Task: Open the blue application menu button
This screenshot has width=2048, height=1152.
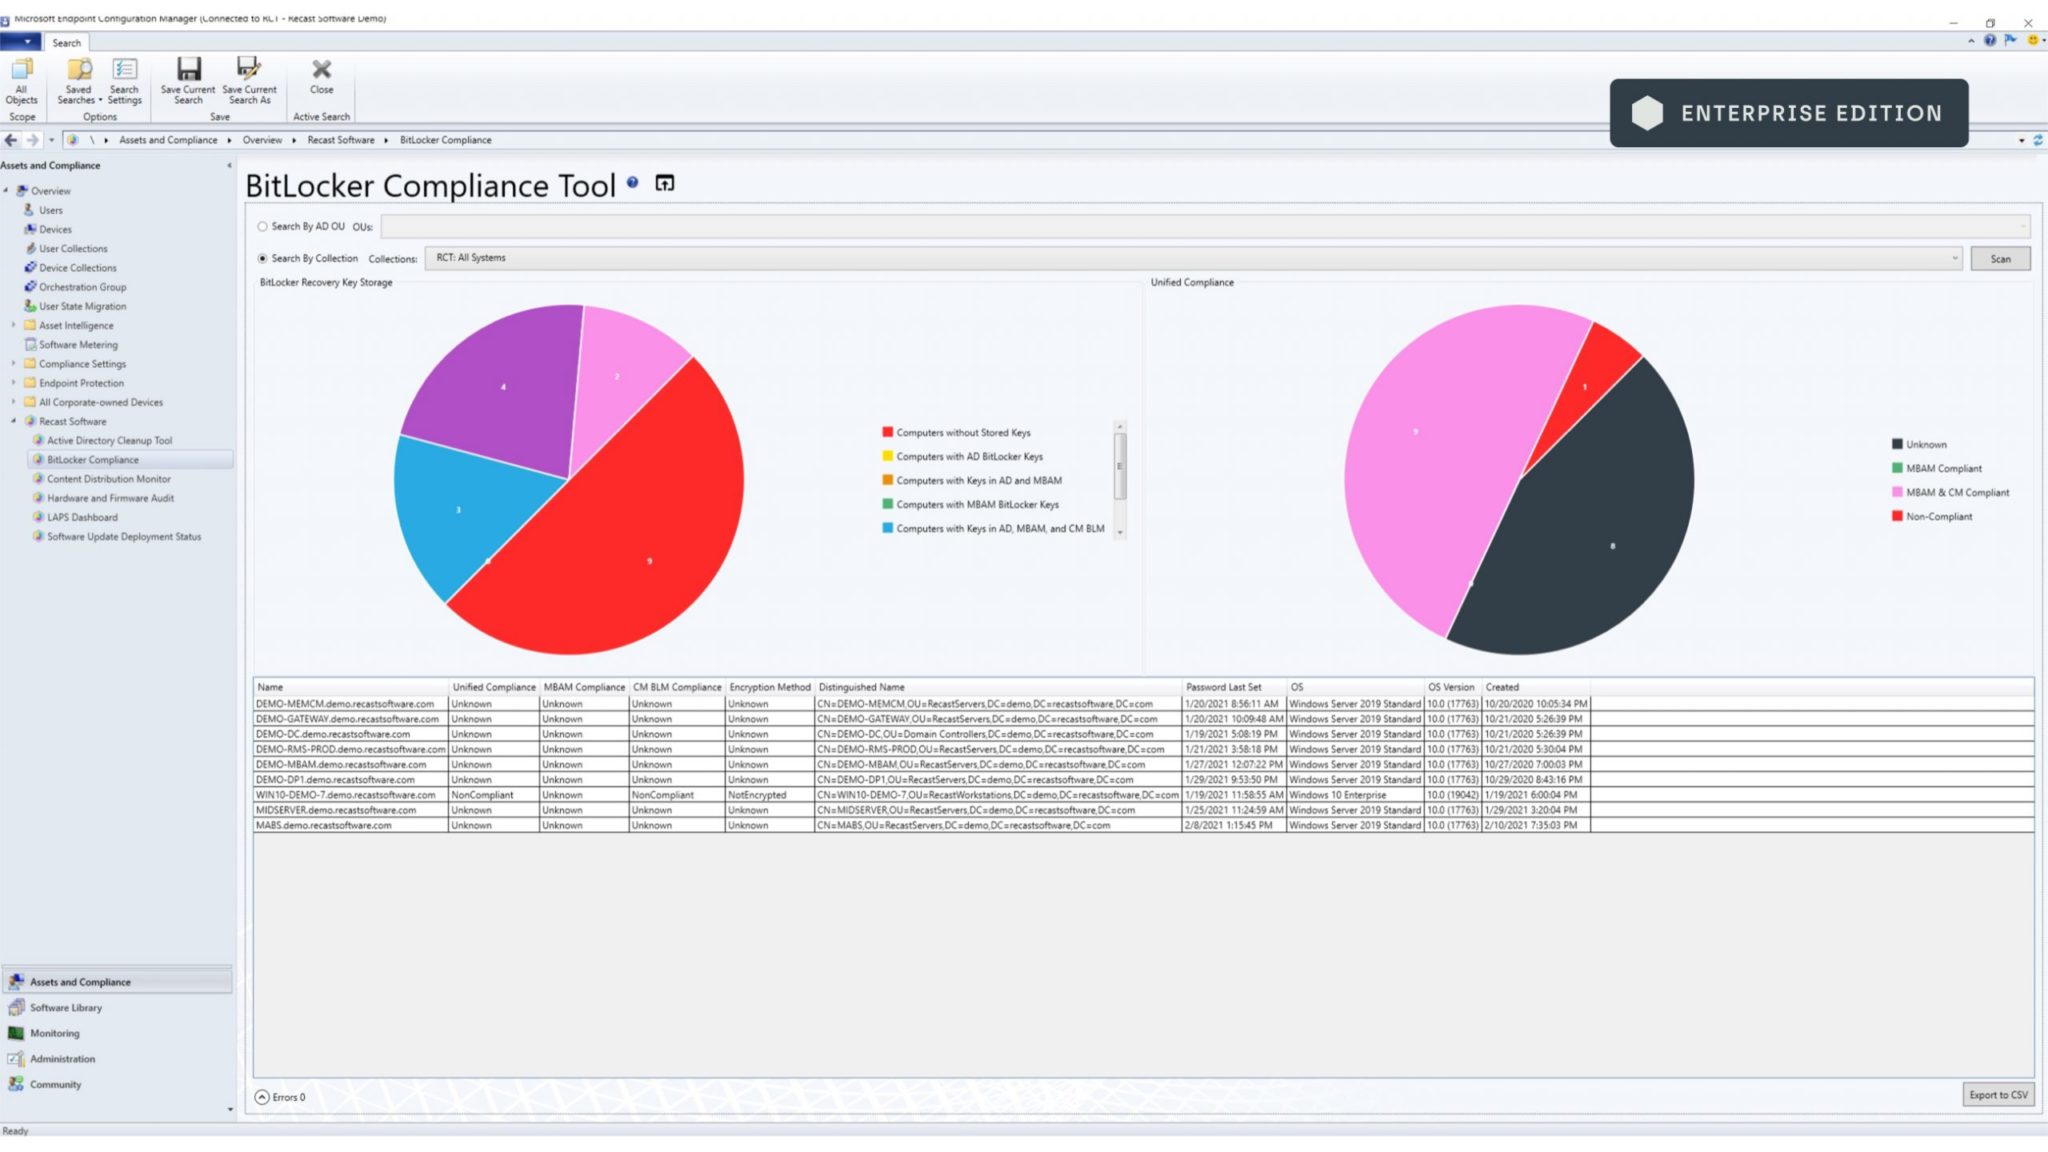Action: tap(20, 42)
